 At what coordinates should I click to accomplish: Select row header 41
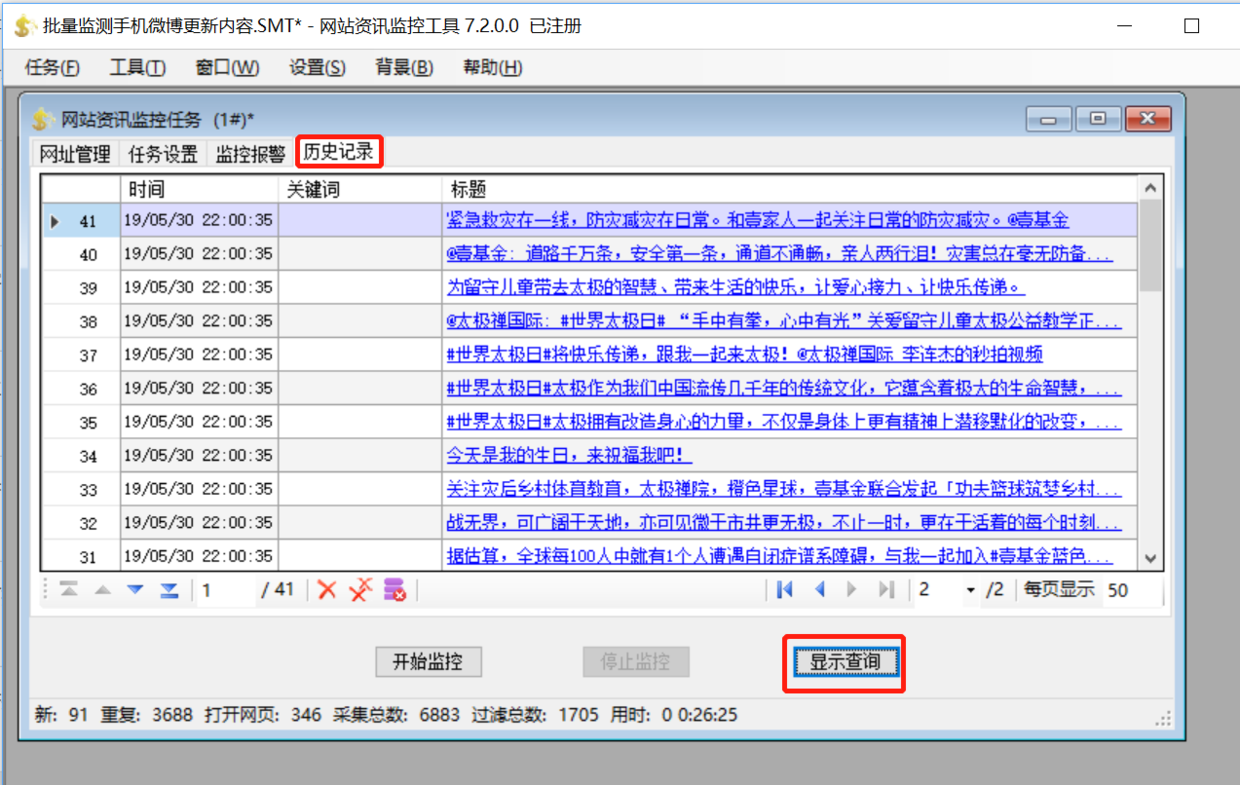tap(81, 220)
